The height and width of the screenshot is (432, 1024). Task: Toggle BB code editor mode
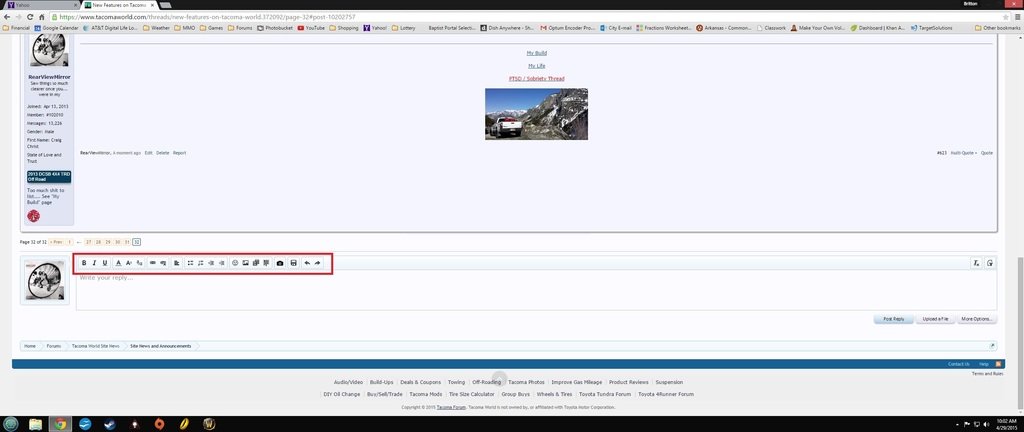click(990, 263)
